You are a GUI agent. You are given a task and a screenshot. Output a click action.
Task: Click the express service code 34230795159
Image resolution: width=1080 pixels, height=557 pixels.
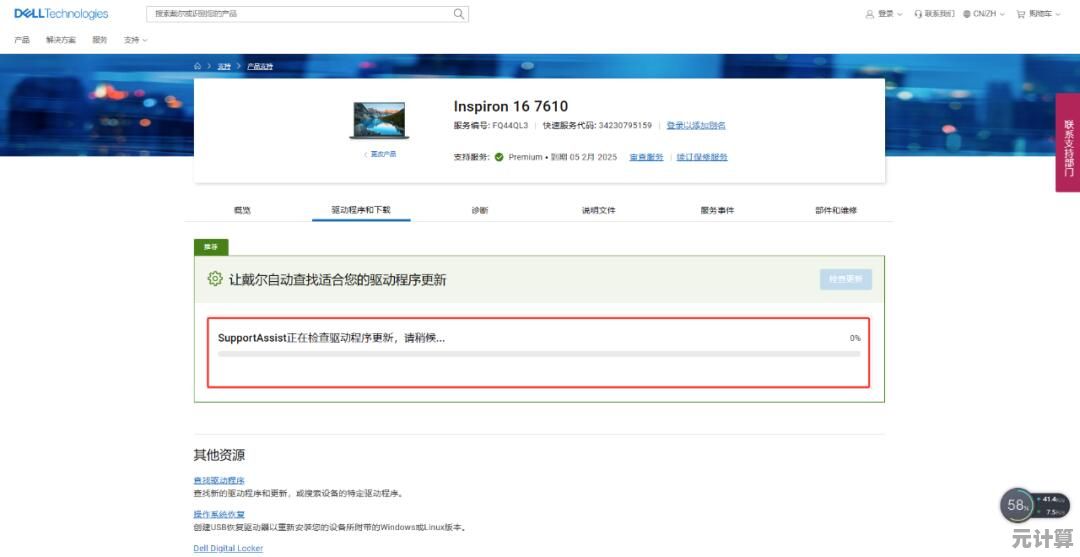click(x=625, y=125)
